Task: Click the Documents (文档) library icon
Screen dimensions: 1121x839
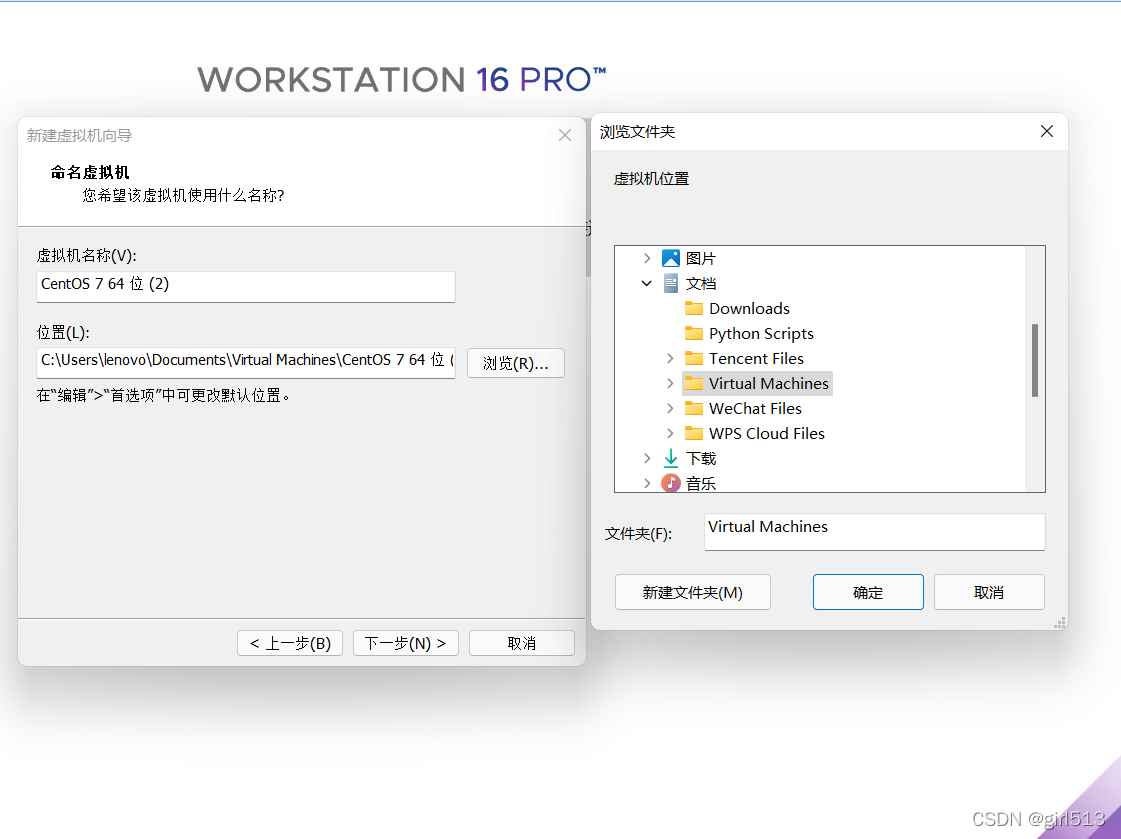Action: (671, 284)
